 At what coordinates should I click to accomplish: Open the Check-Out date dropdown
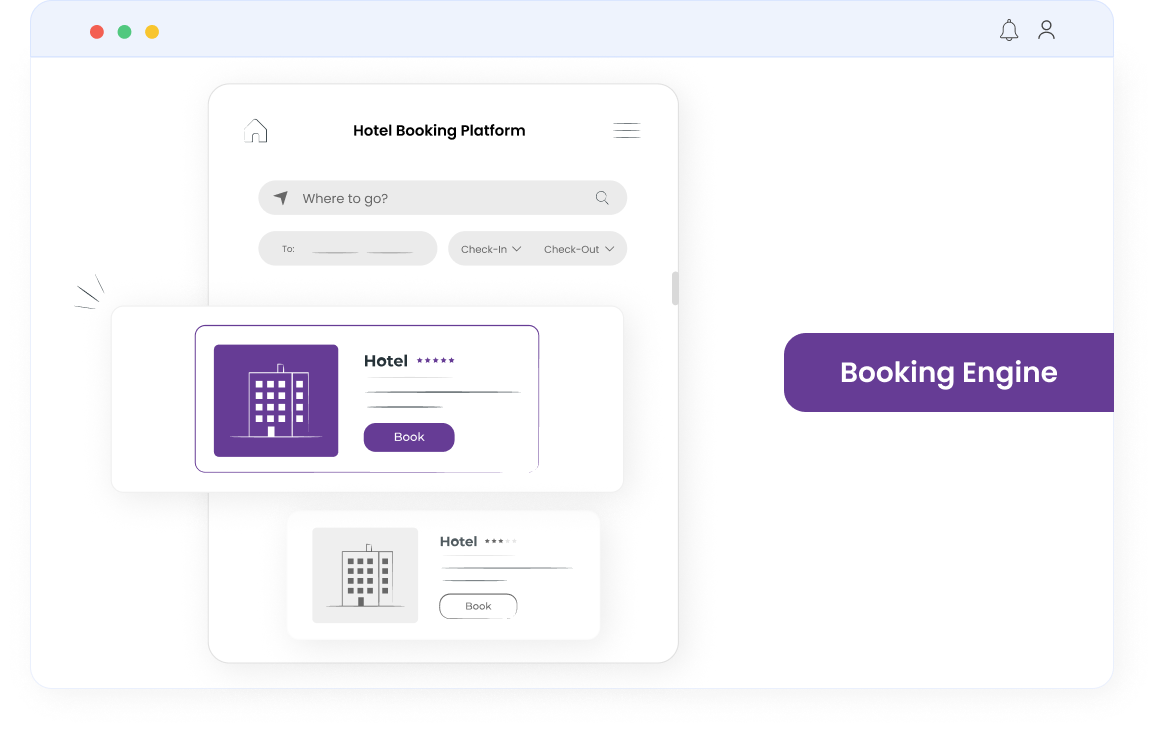[580, 248]
